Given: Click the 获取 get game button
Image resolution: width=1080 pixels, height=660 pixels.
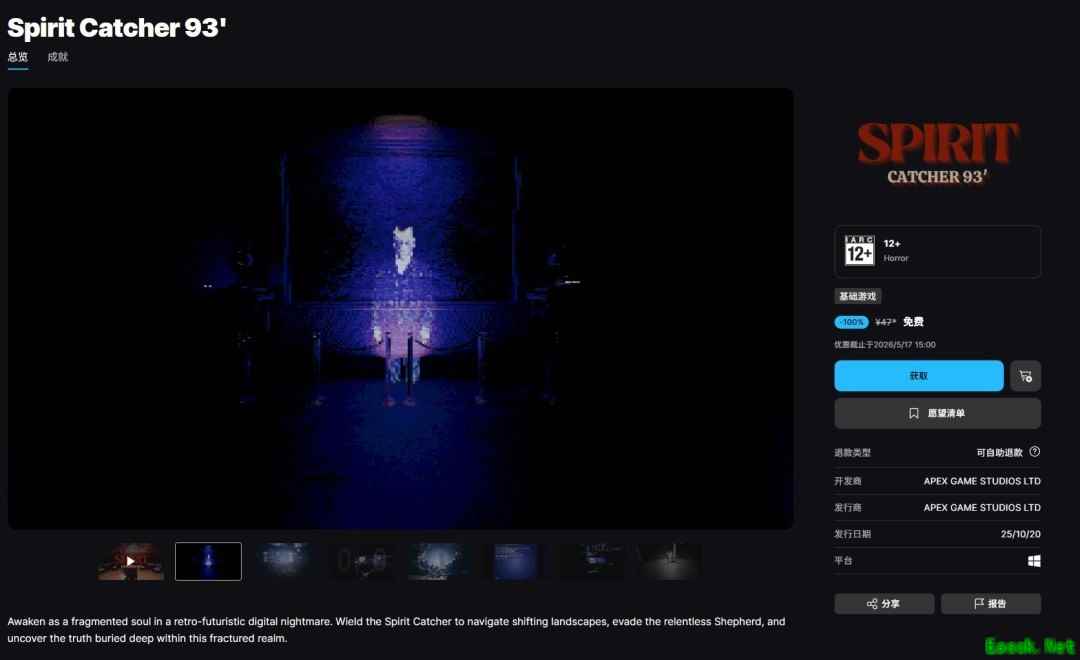Looking at the screenshot, I should 919,376.
